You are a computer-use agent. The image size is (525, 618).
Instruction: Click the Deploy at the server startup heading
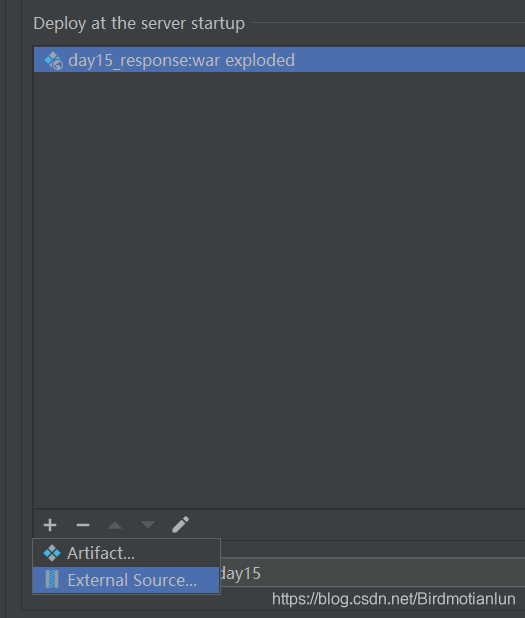pos(139,23)
